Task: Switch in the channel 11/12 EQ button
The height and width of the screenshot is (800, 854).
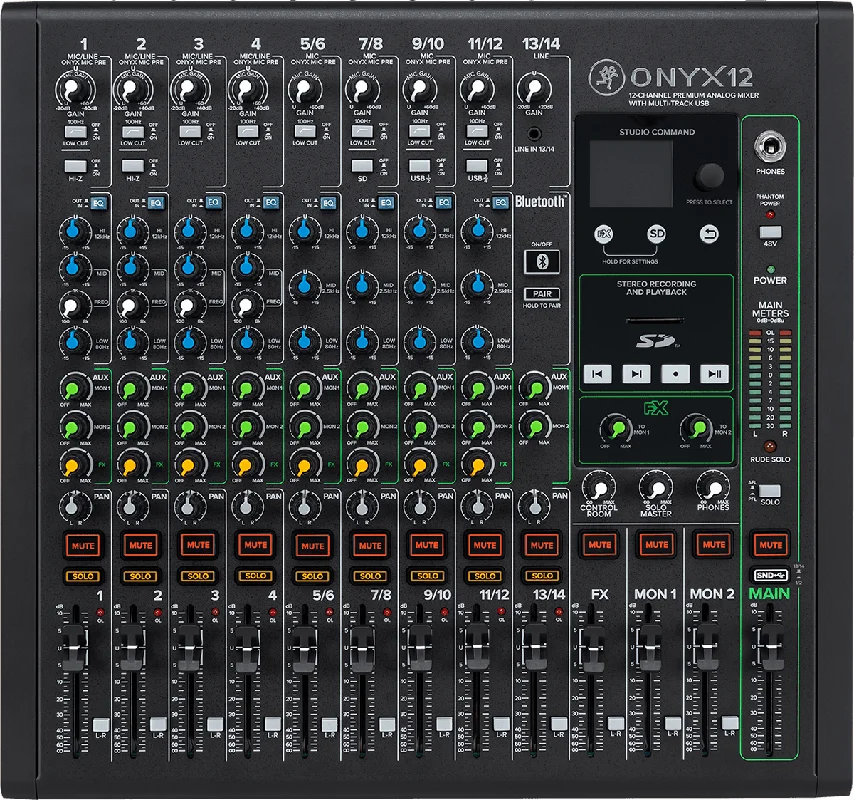Action: coord(500,203)
